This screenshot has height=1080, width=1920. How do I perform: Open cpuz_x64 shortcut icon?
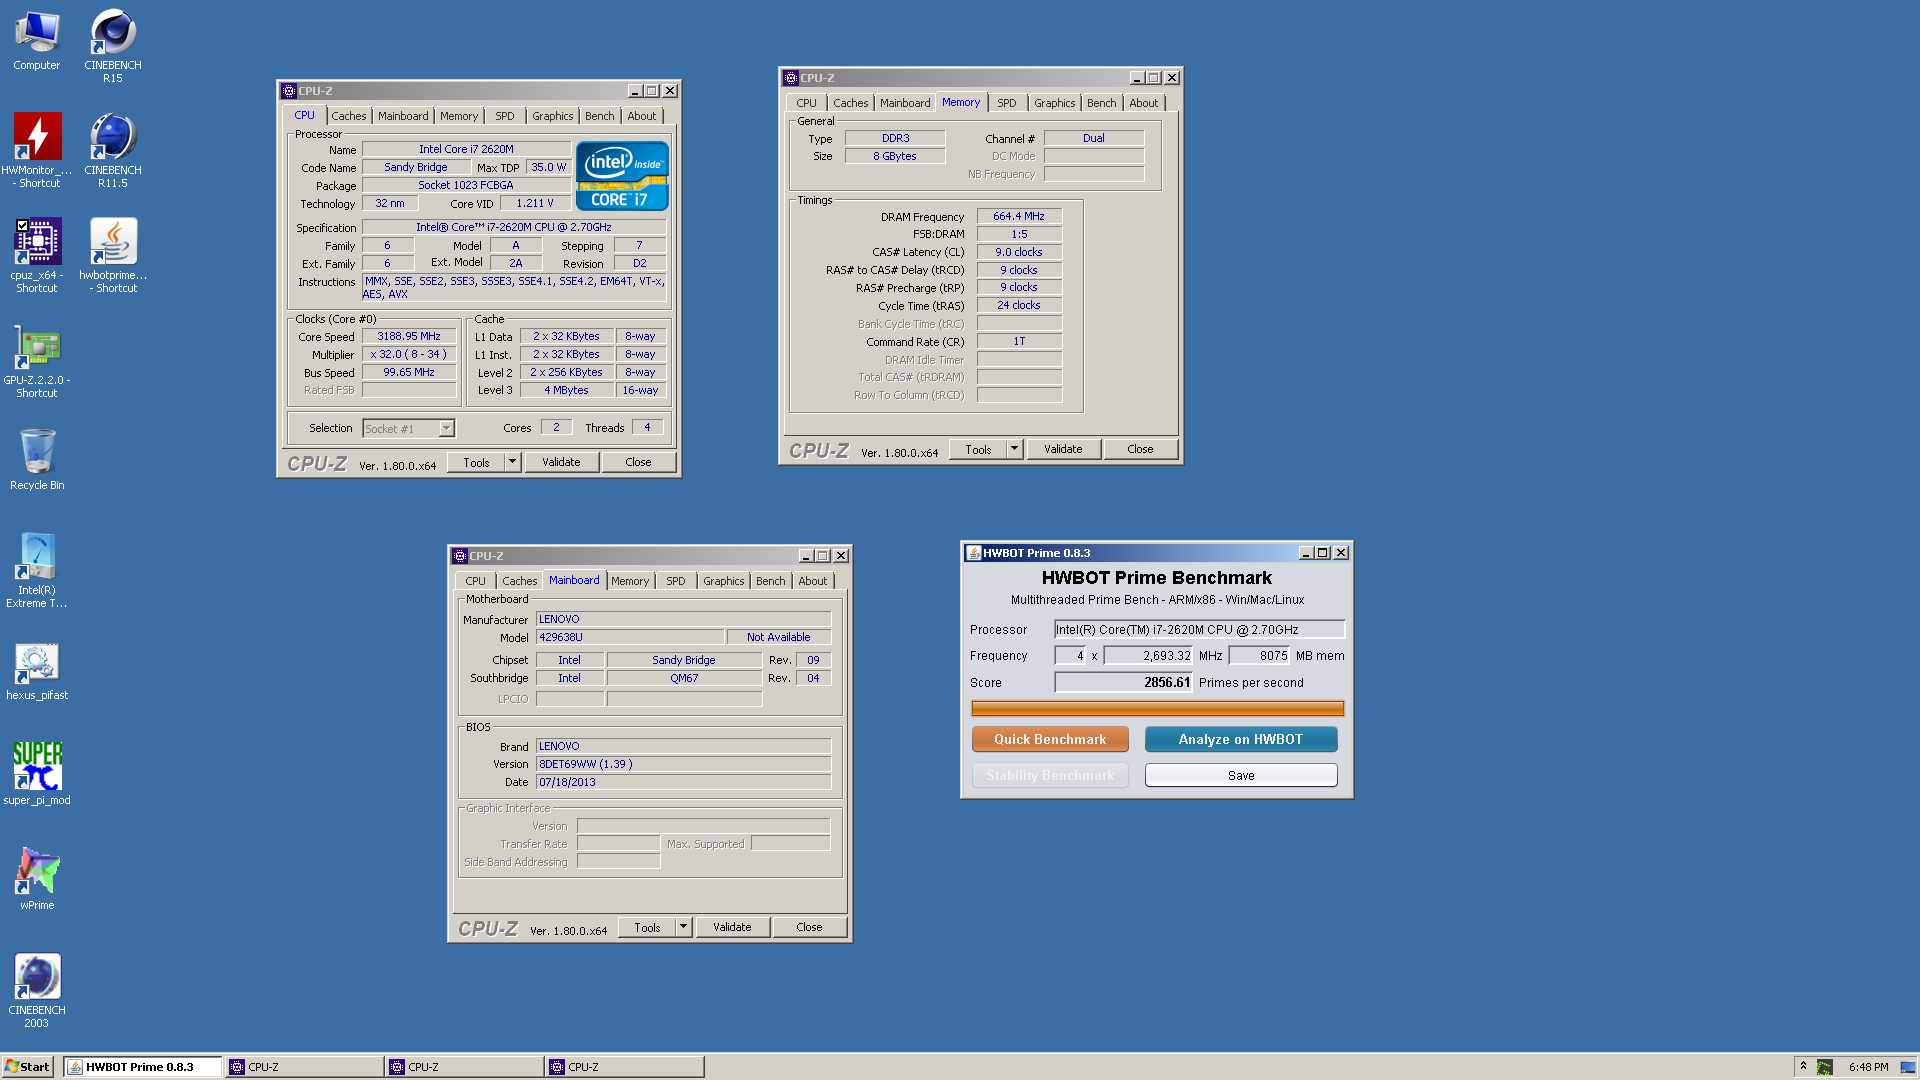tap(37, 255)
